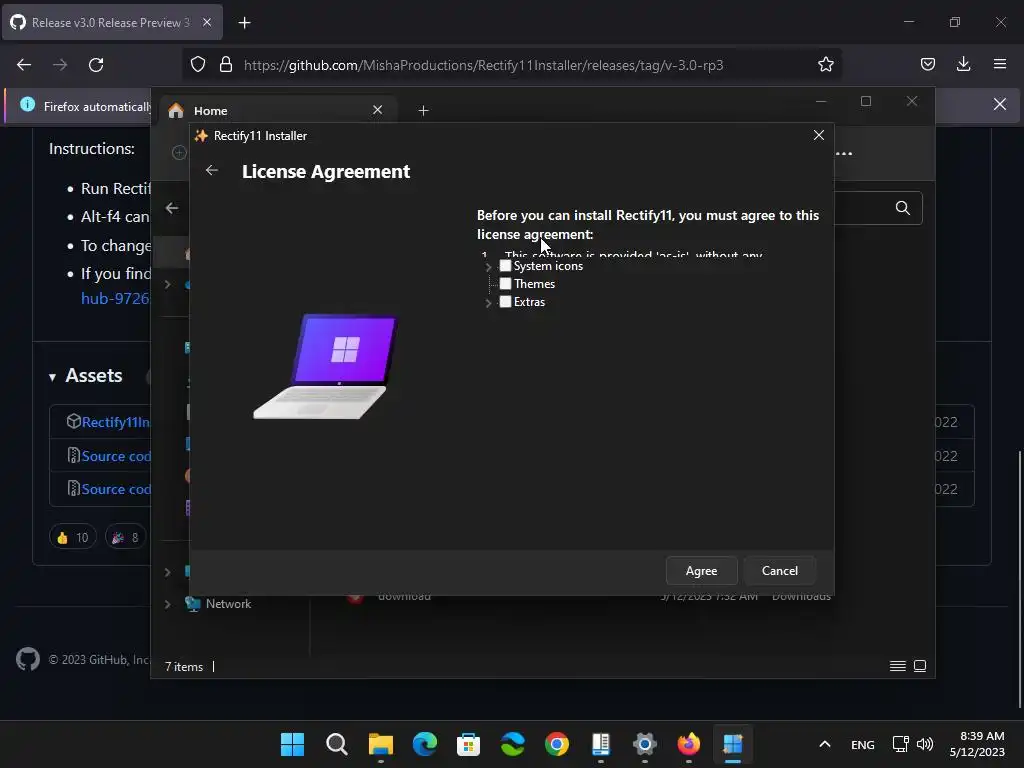Image resolution: width=1024 pixels, height=768 pixels.
Task: Click the hub-9726 link in instructions
Action: 116,298
